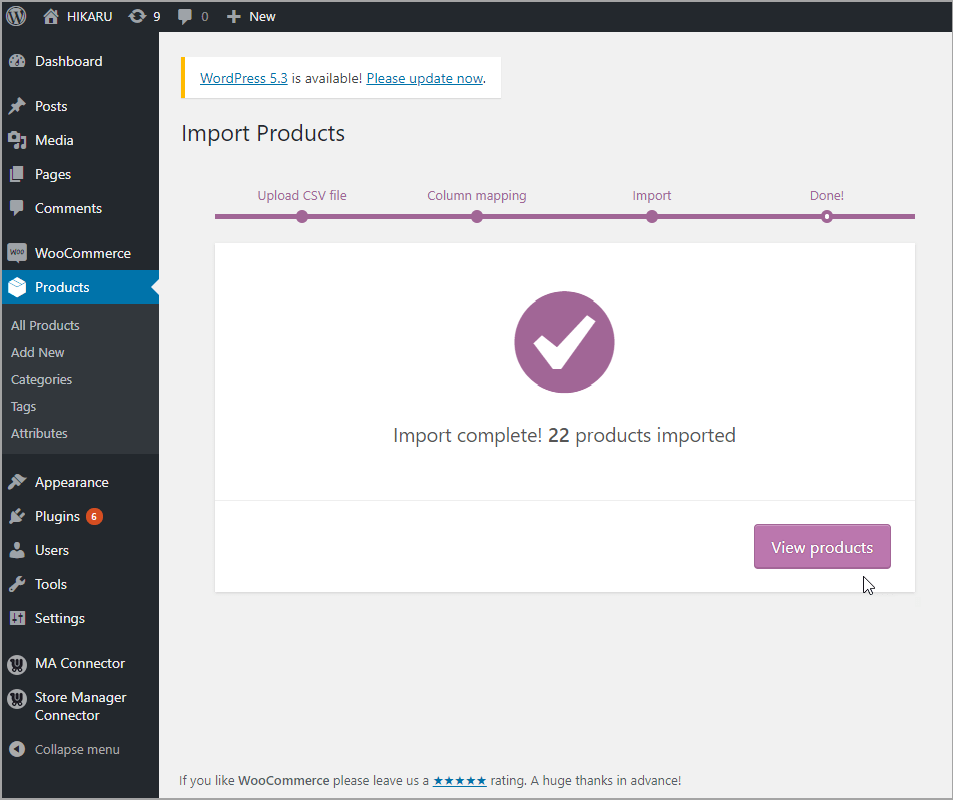Click the plus icon next to New
Viewport: 953px width, 800px height.
[233, 16]
